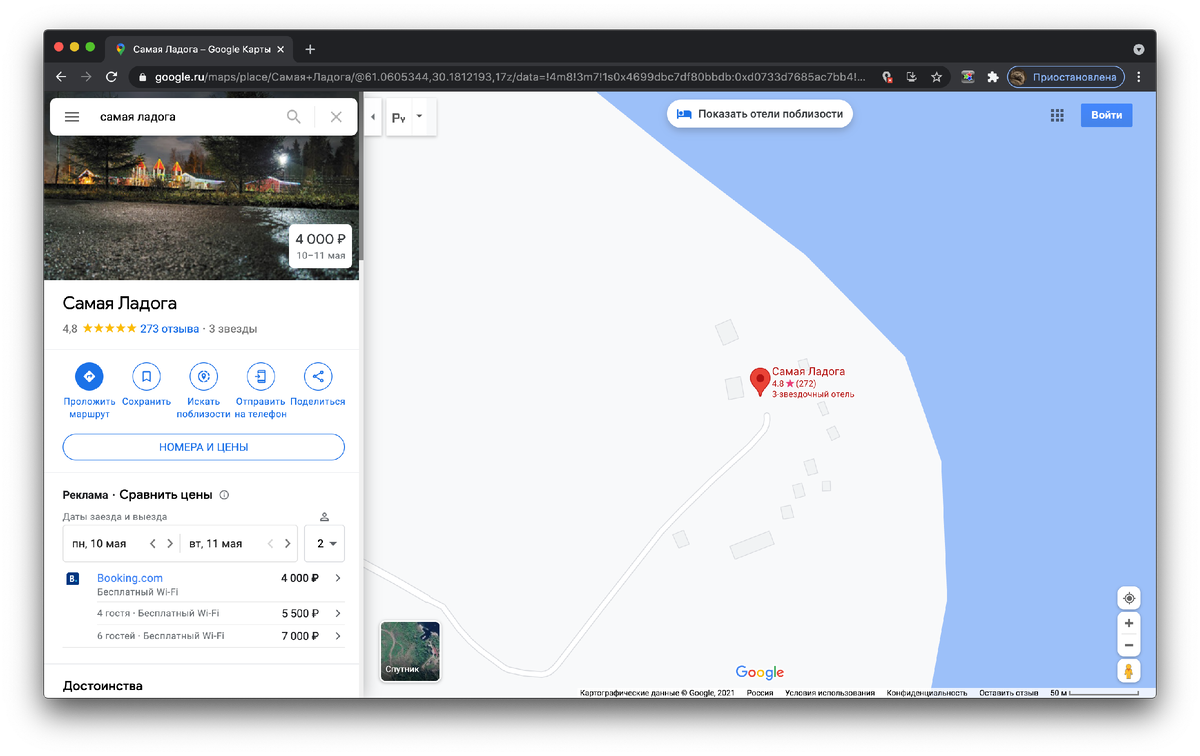Click the browser forward arrow
This screenshot has width=1200, height=756.
86,77
